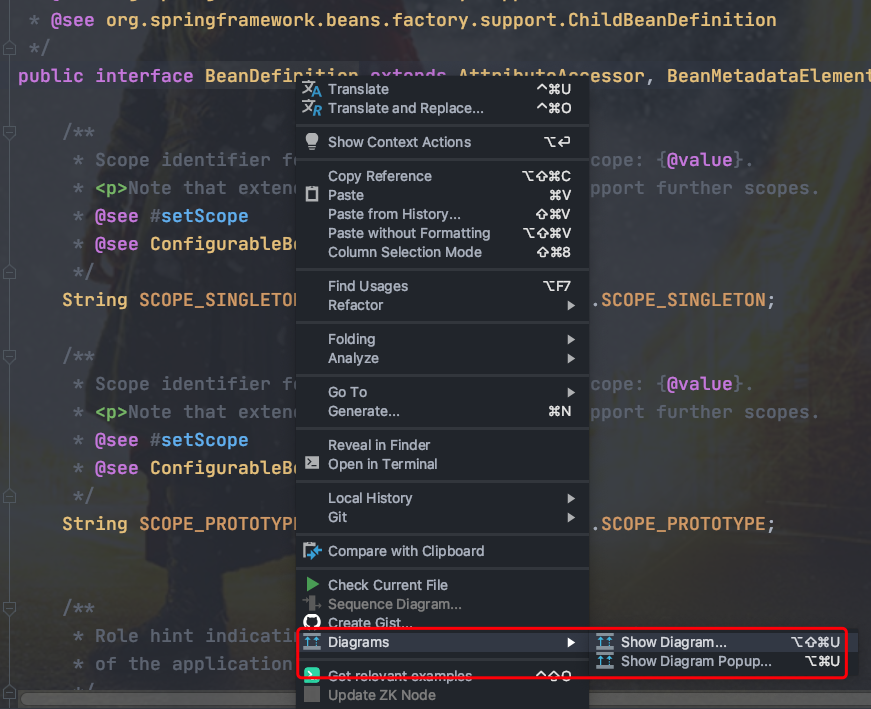
Task: Expand the Git submenu arrow
Action: point(570,517)
